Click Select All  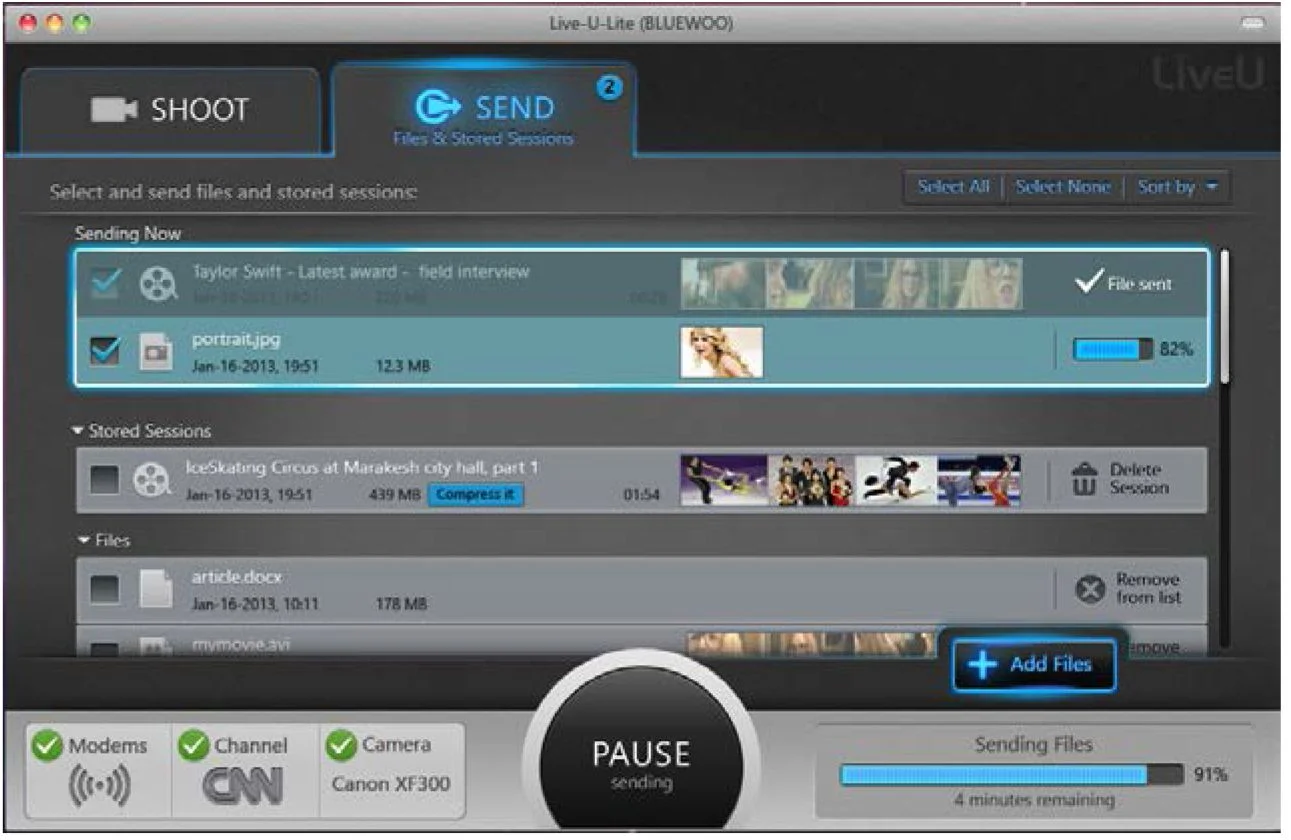tap(953, 187)
